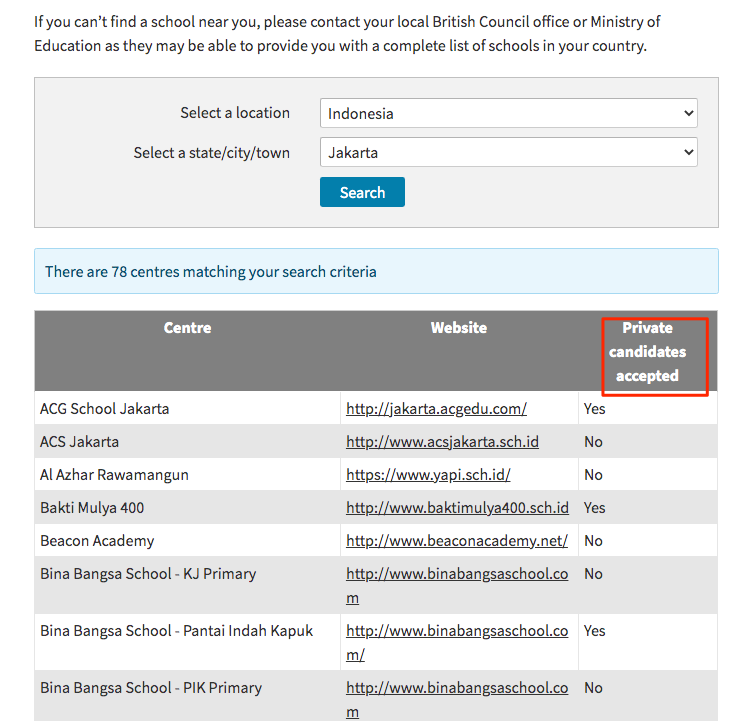
Task: Open Bina Bangsa Pantai Indah Kapuk website link
Action: point(457,643)
